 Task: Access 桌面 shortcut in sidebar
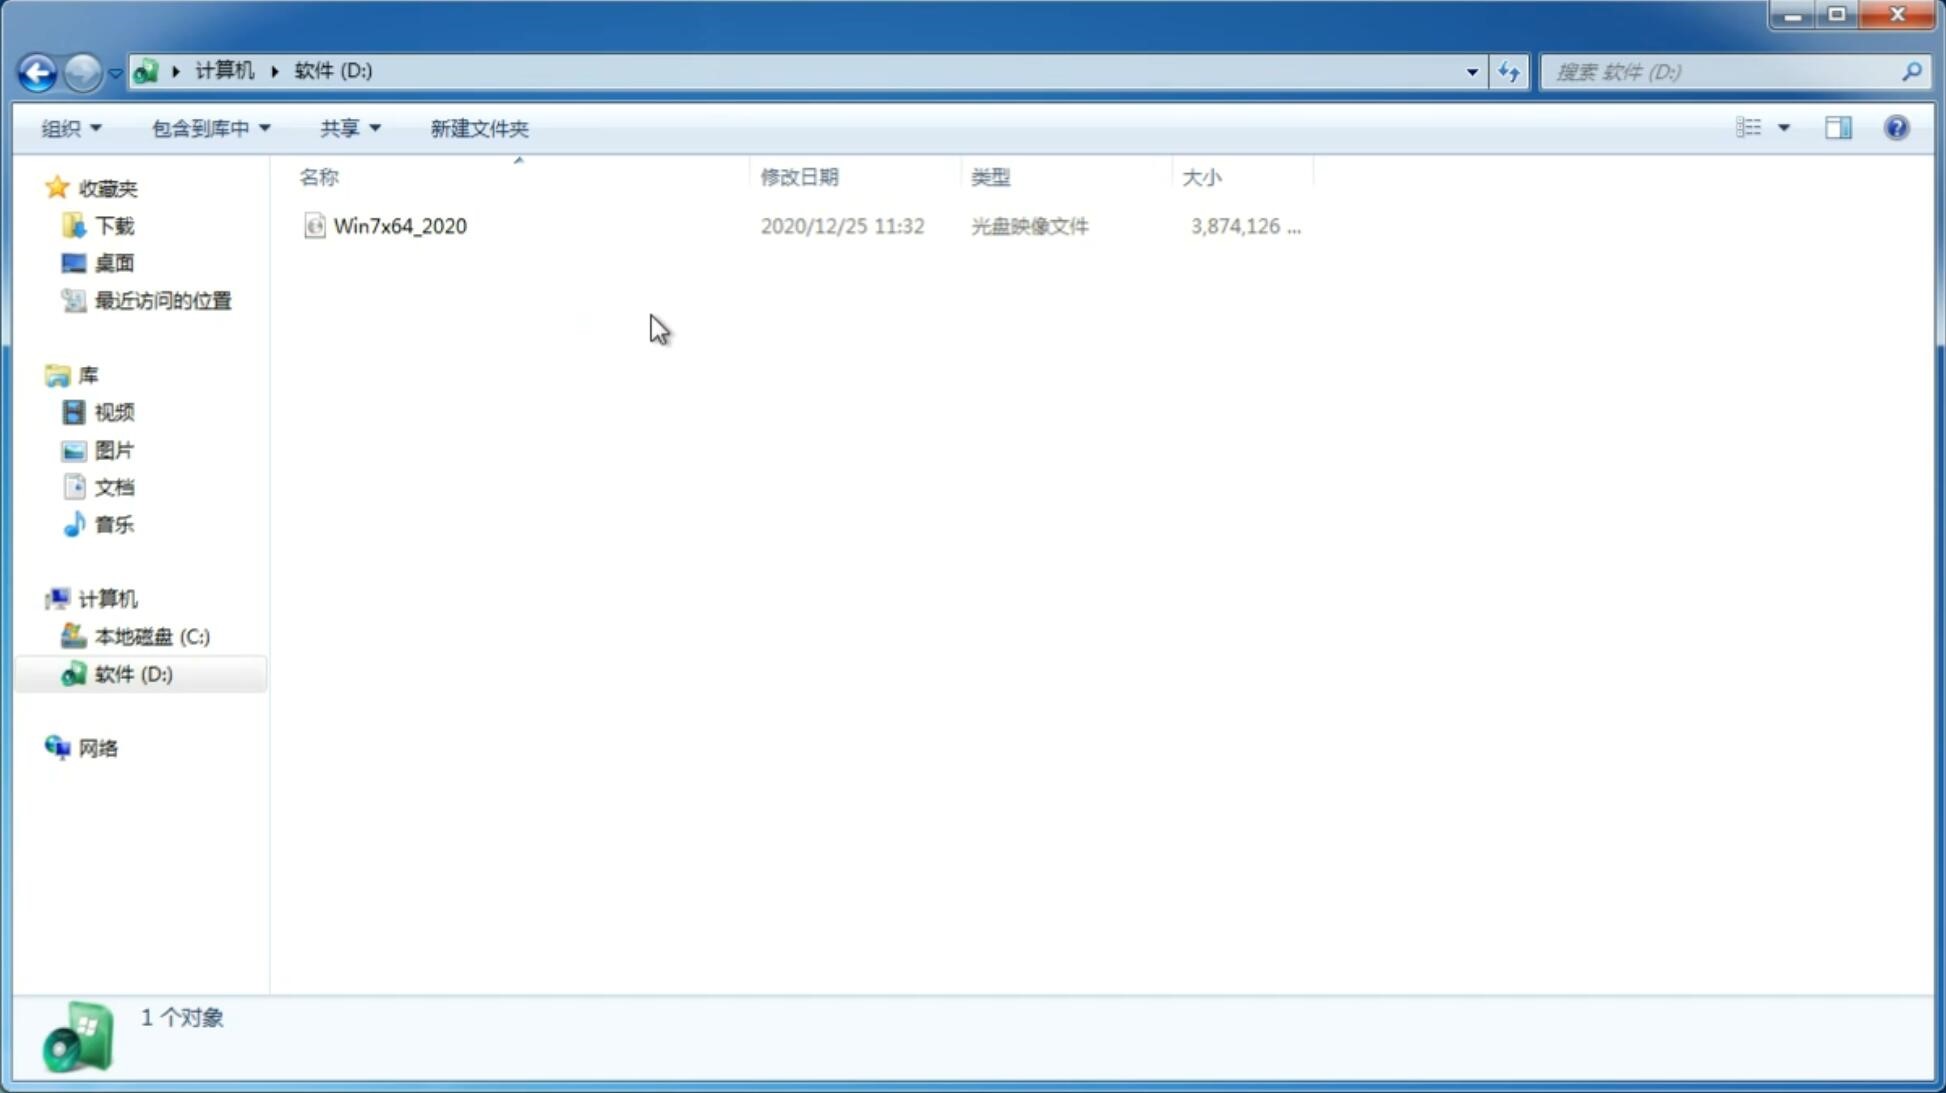click(112, 262)
